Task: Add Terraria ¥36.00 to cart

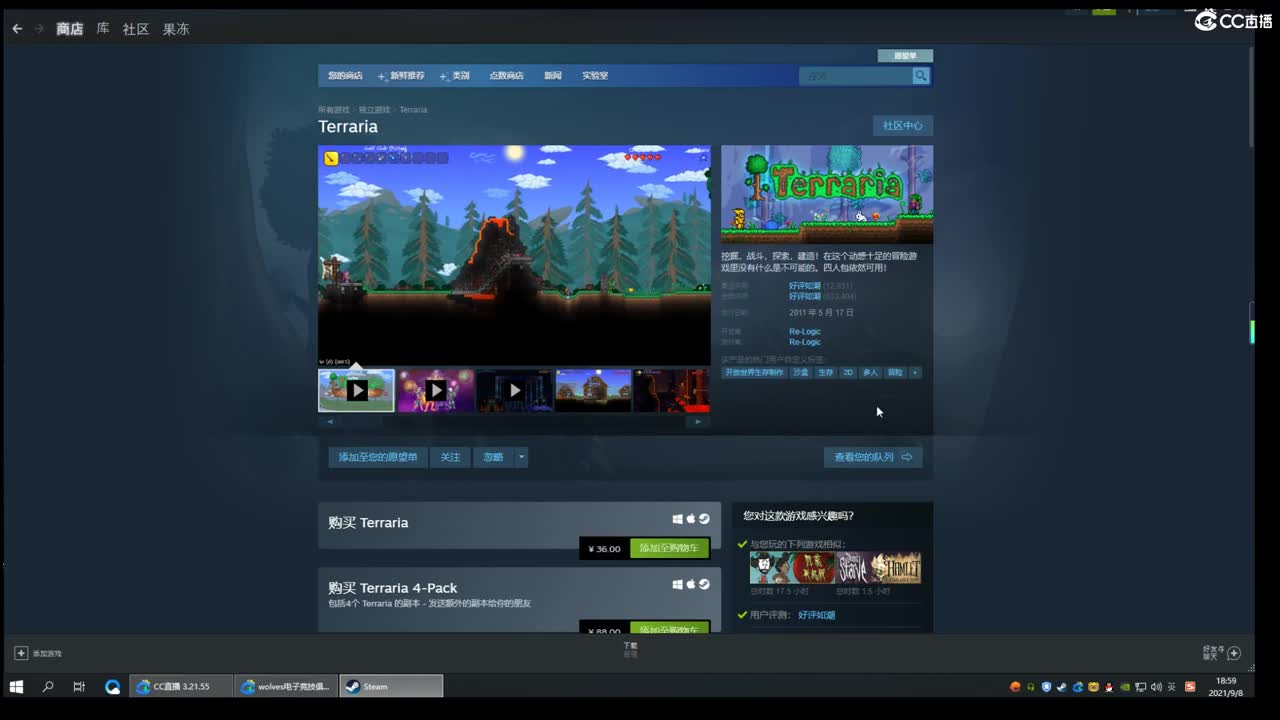Action: 669,548
